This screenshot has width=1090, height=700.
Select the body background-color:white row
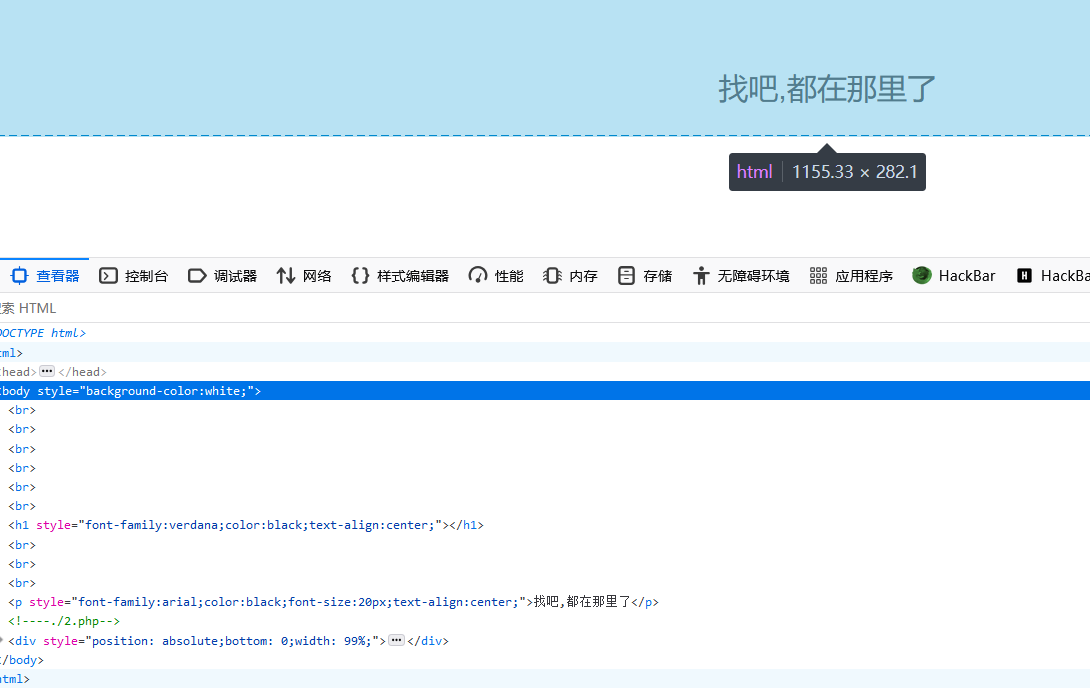point(545,391)
